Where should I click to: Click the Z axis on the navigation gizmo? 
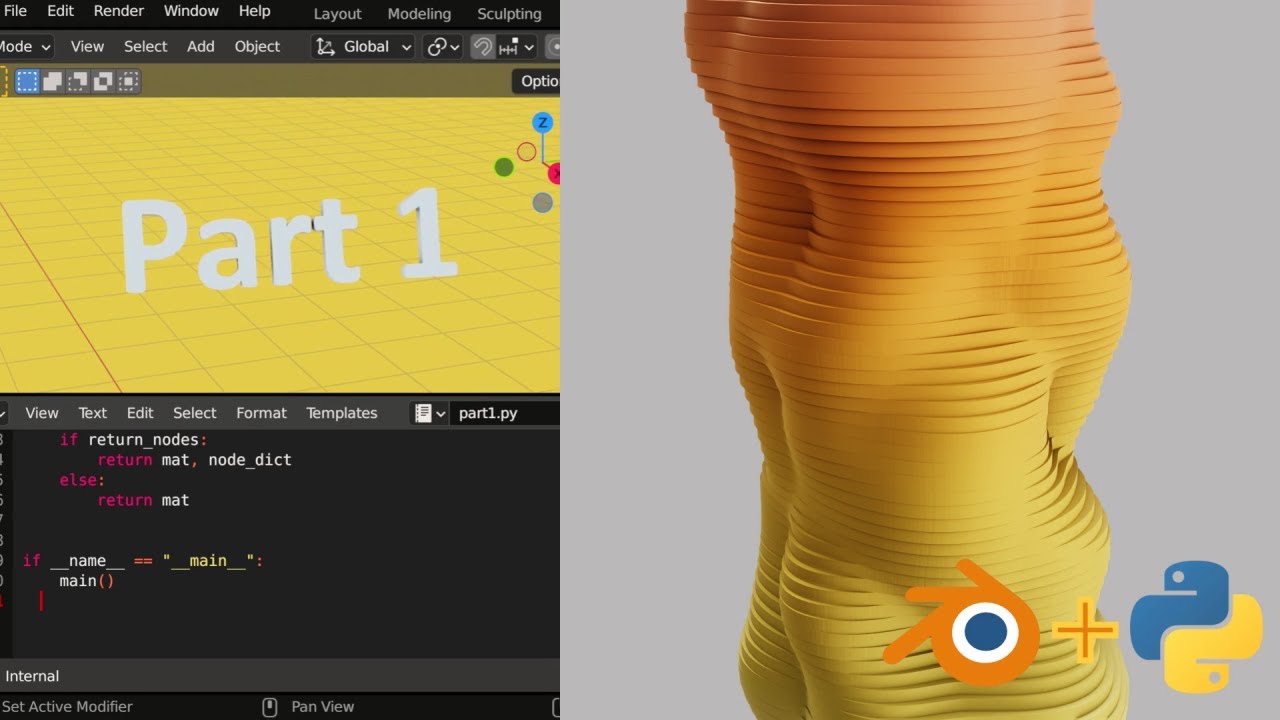541,123
